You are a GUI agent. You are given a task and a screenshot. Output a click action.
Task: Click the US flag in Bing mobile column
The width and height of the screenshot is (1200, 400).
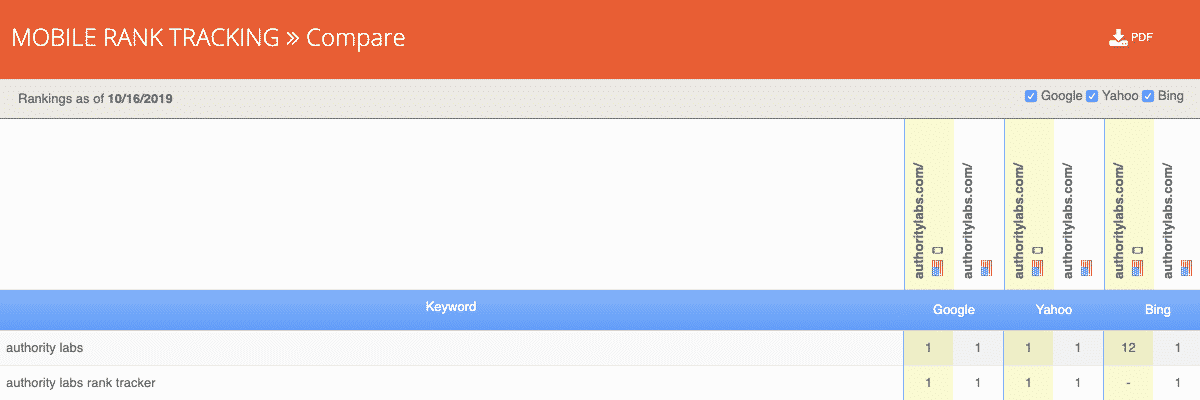coord(1137,267)
